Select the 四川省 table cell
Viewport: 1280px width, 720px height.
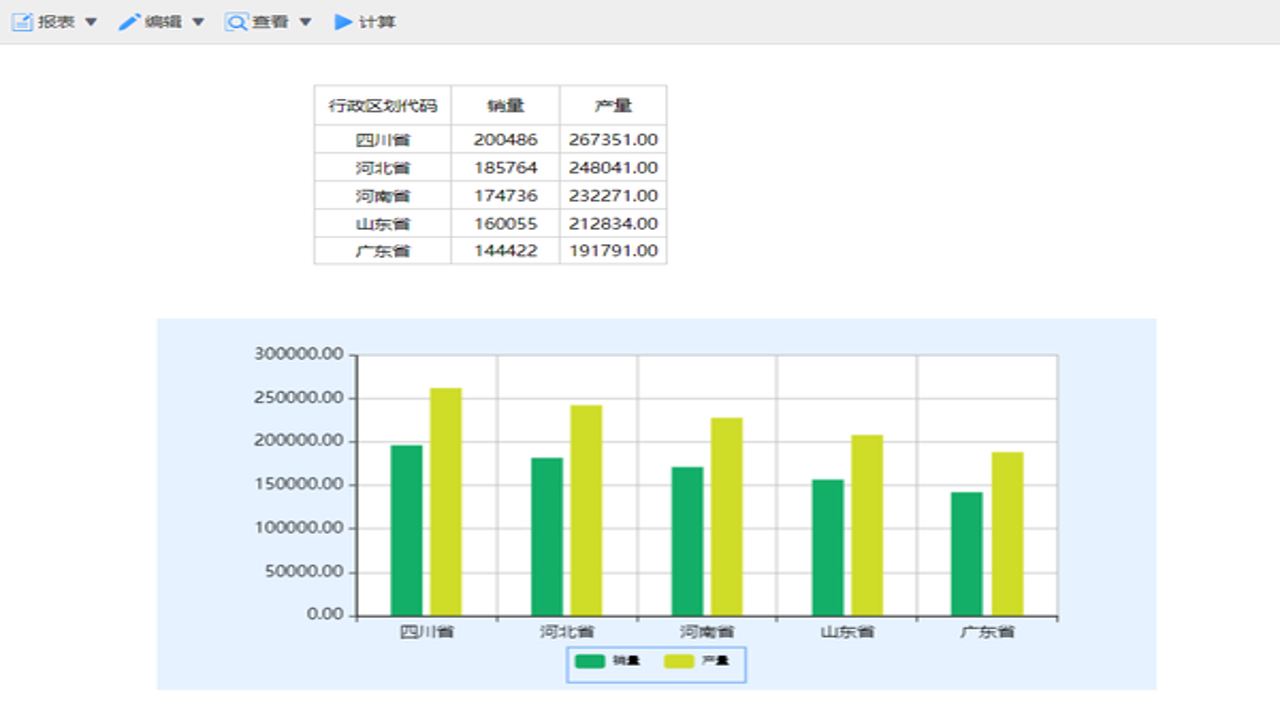[x=383, y=140]
